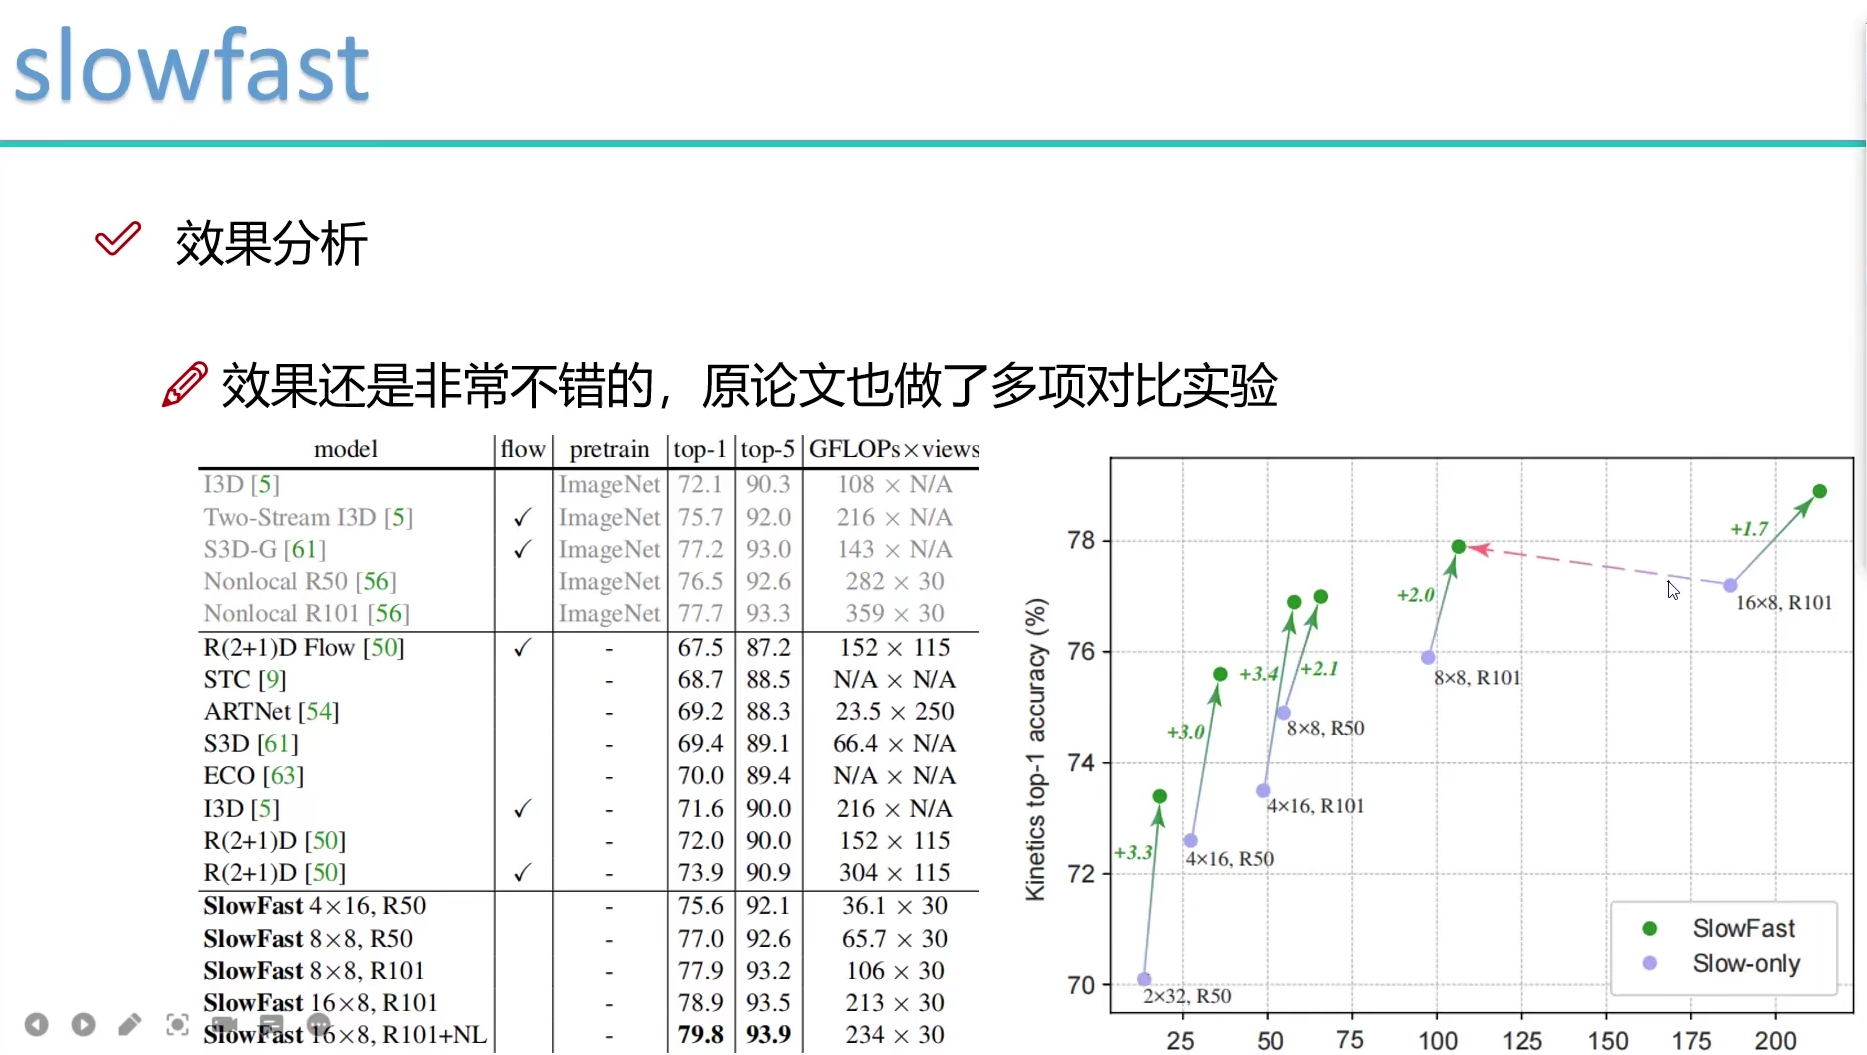The width and height of the screenshot is (1867, 1055).
Task: Click the red double-checkmark icon beside 效果分析
Action: pyautogui.click(x=117, y=240)
